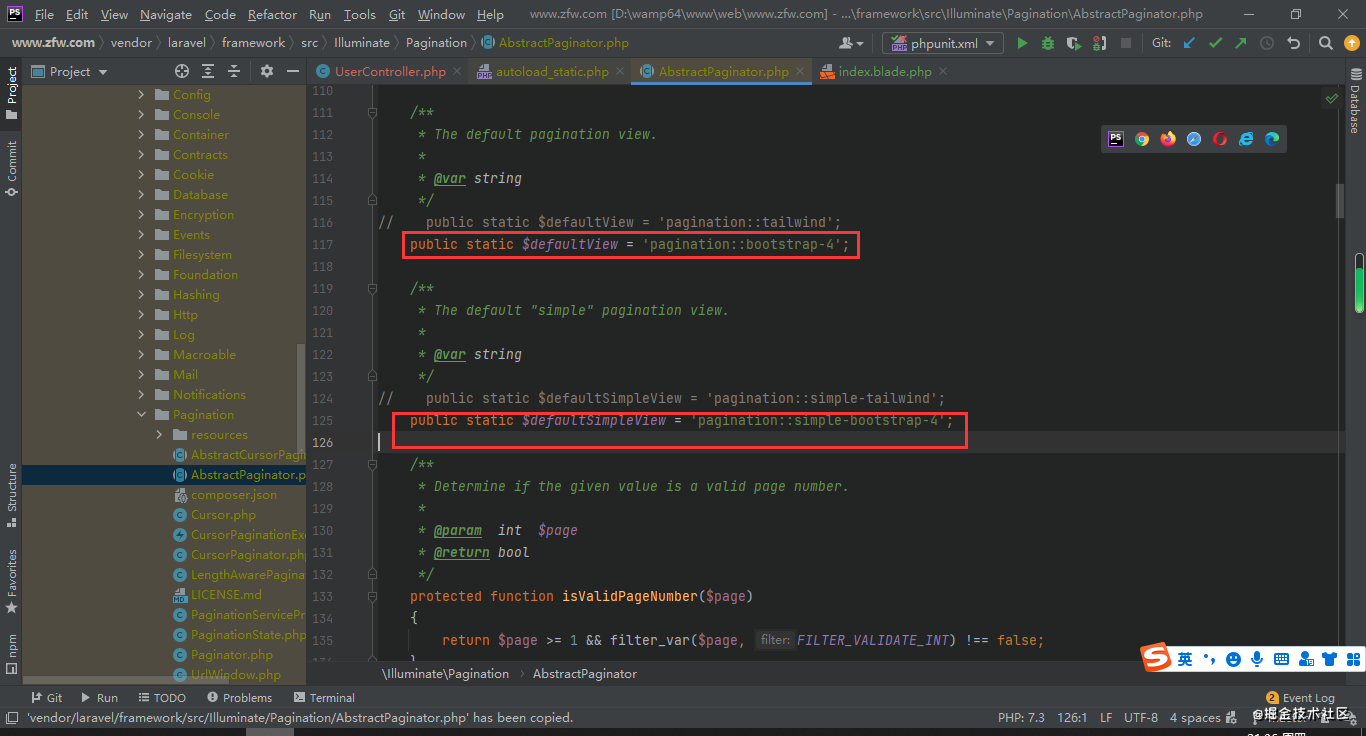Open the TODO tool window
The image size is (1366, 736).
161,698
